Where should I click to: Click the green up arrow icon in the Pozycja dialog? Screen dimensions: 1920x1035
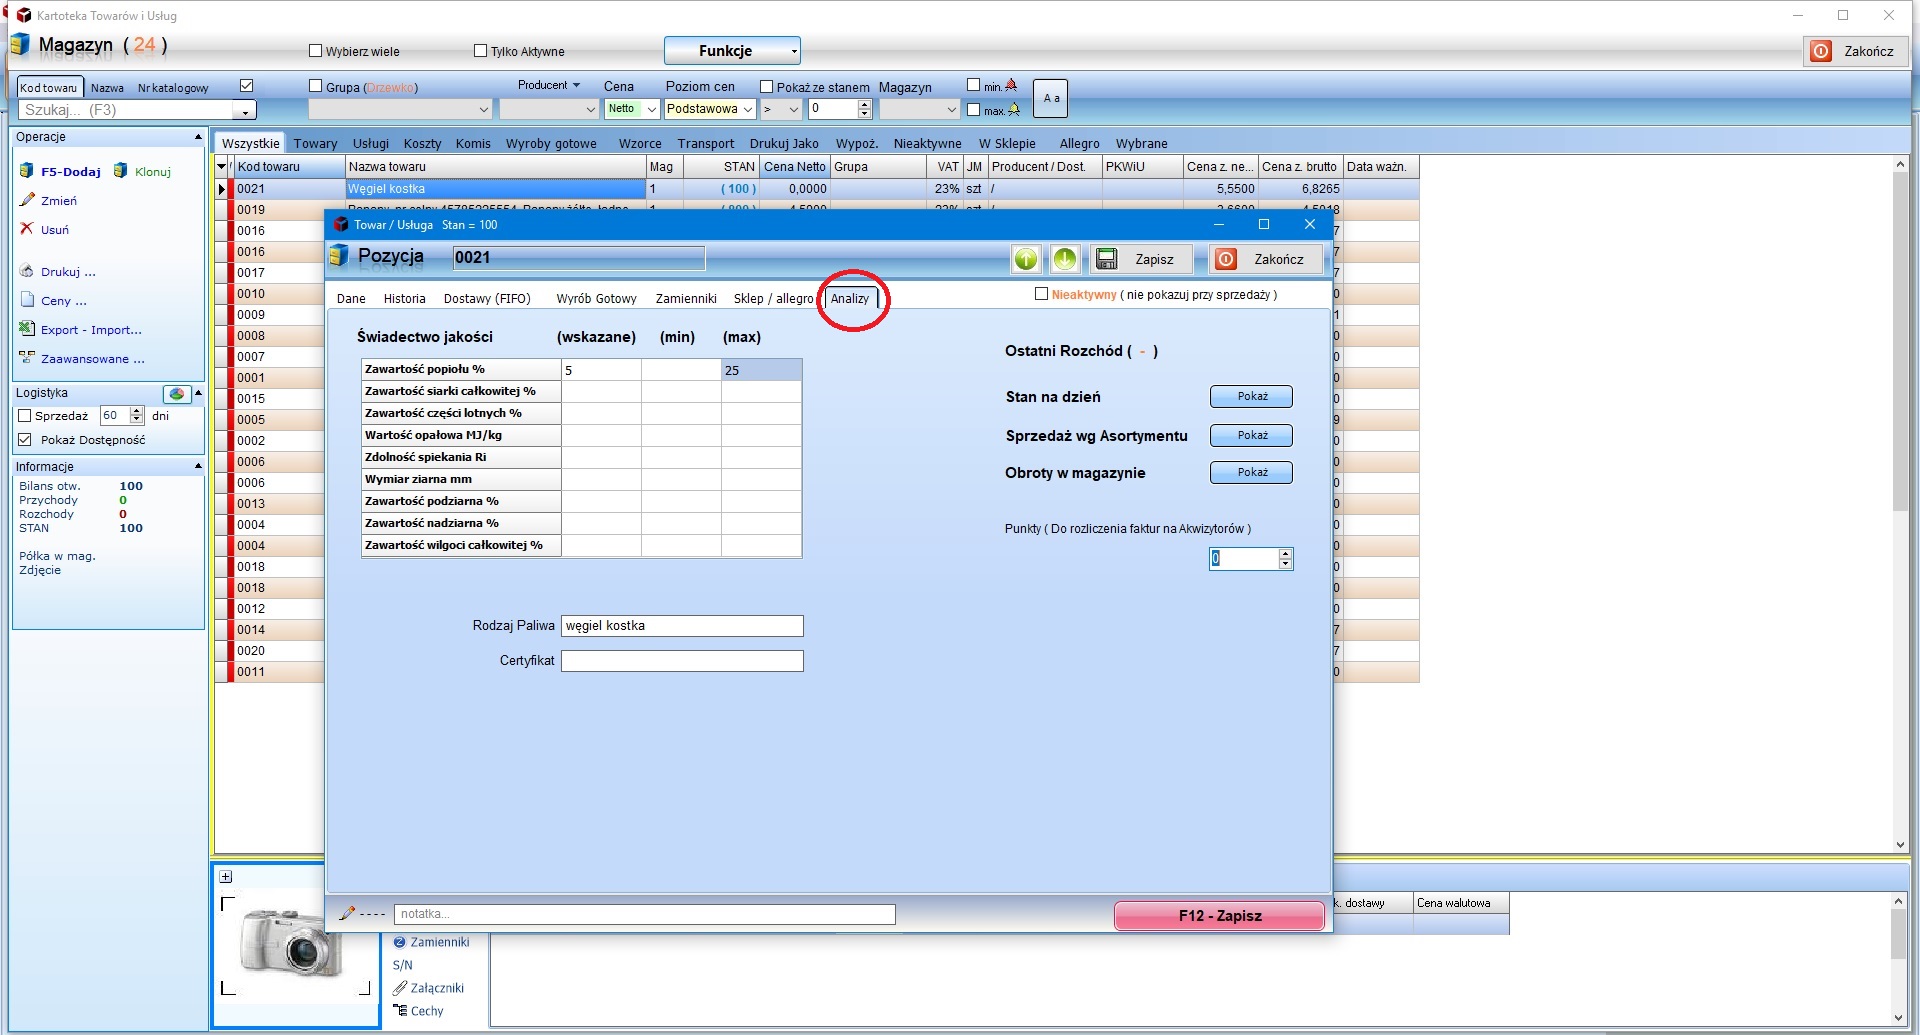pos(1026,259)
